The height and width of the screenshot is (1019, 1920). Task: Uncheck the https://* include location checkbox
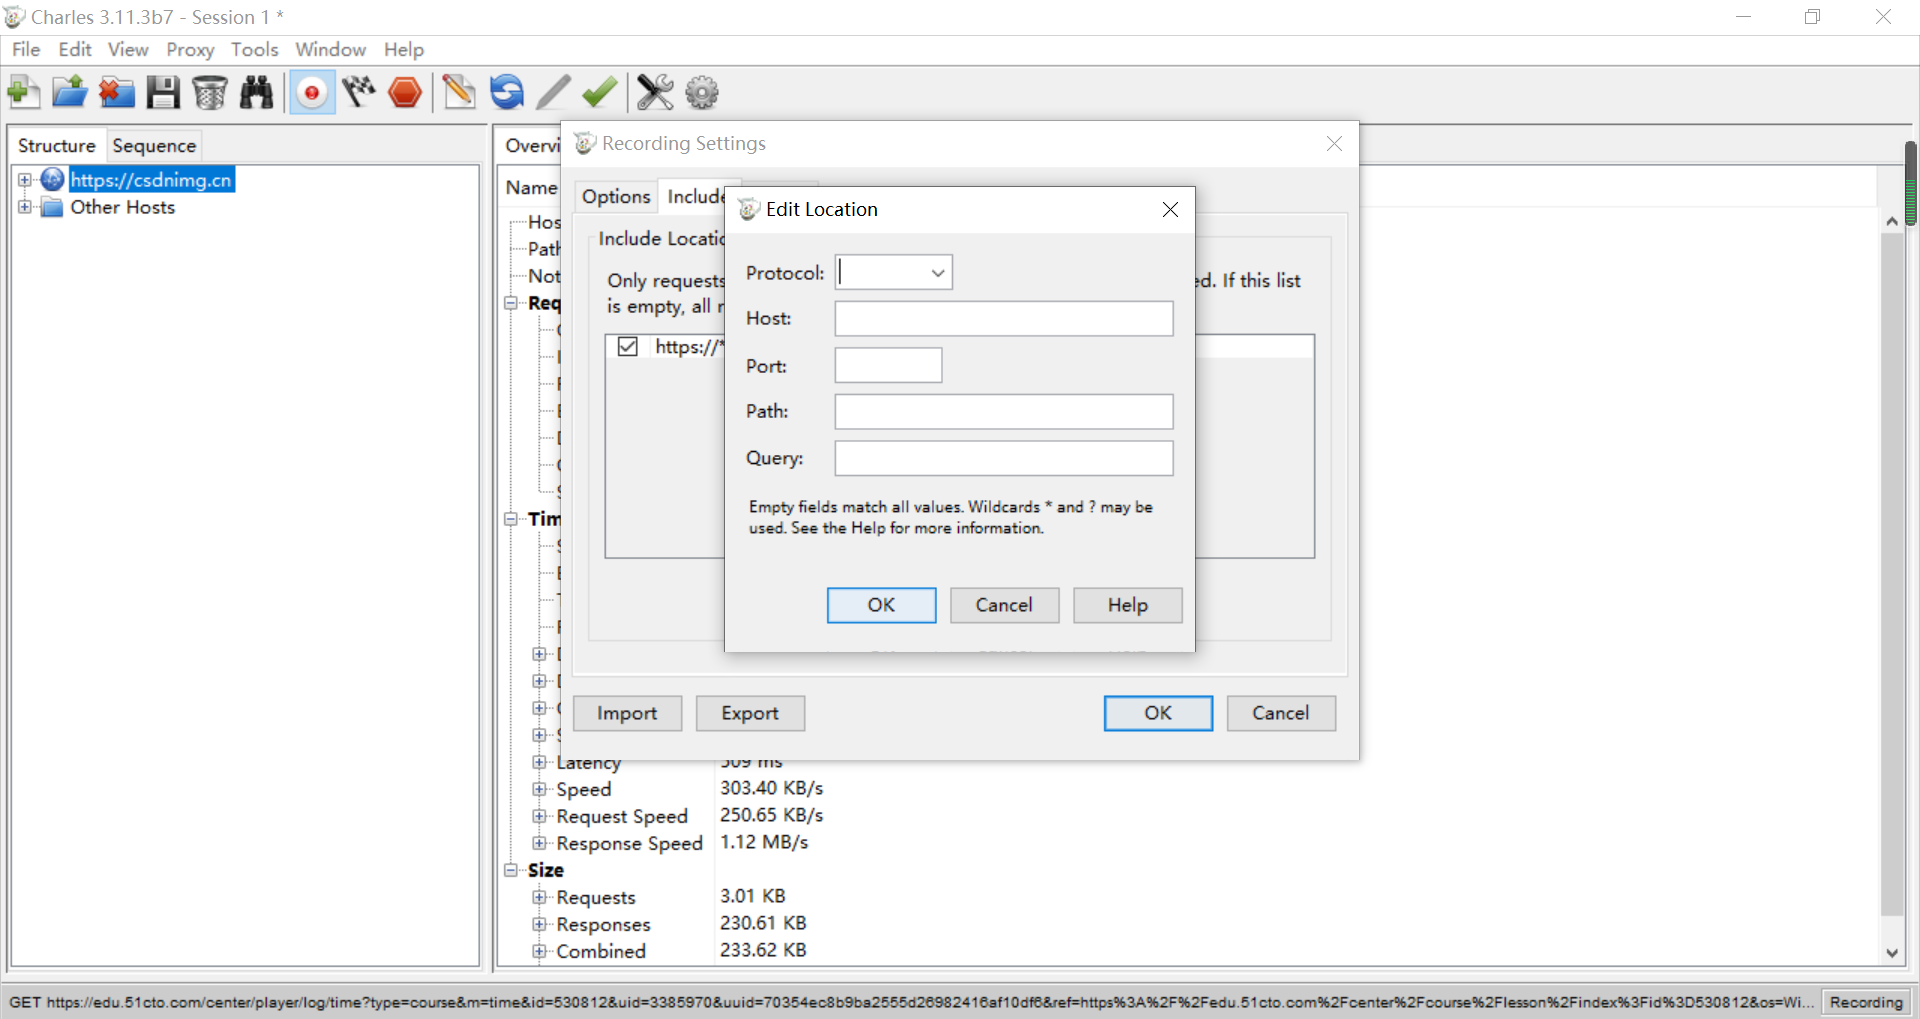click(628, 347)
